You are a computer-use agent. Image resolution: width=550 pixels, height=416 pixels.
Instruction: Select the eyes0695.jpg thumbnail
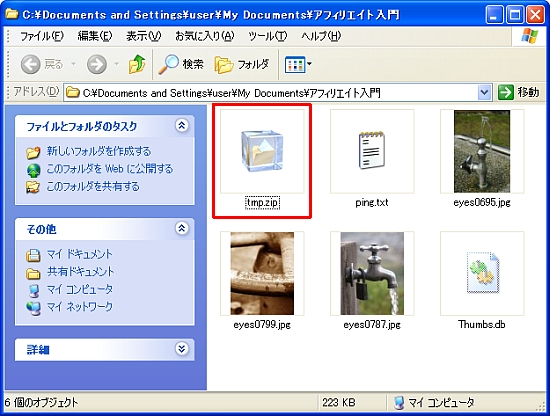tap(482, 151)
